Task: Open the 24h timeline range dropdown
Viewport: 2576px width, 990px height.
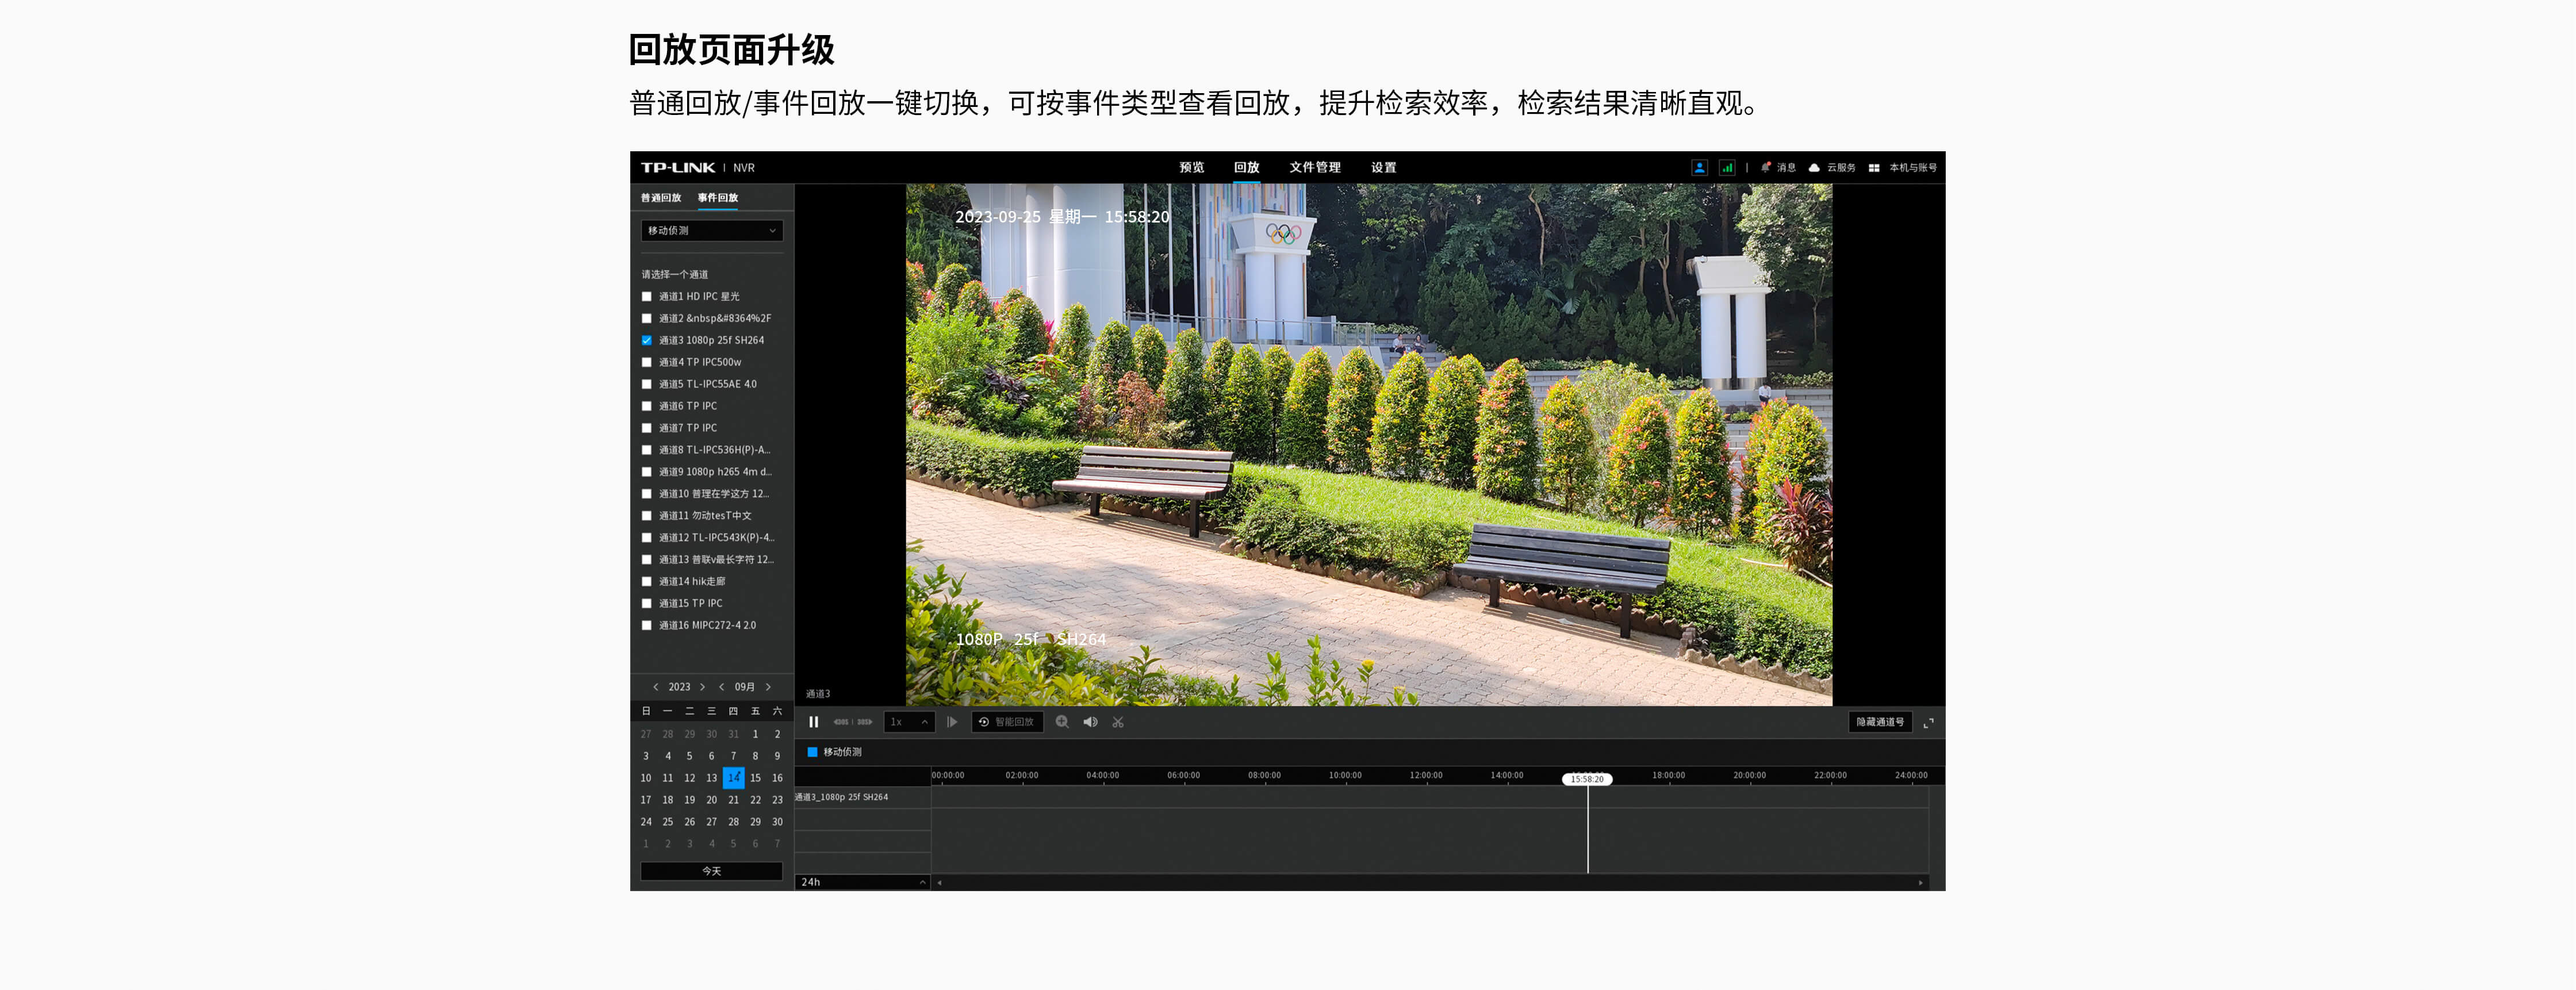Action: [862, 882]
